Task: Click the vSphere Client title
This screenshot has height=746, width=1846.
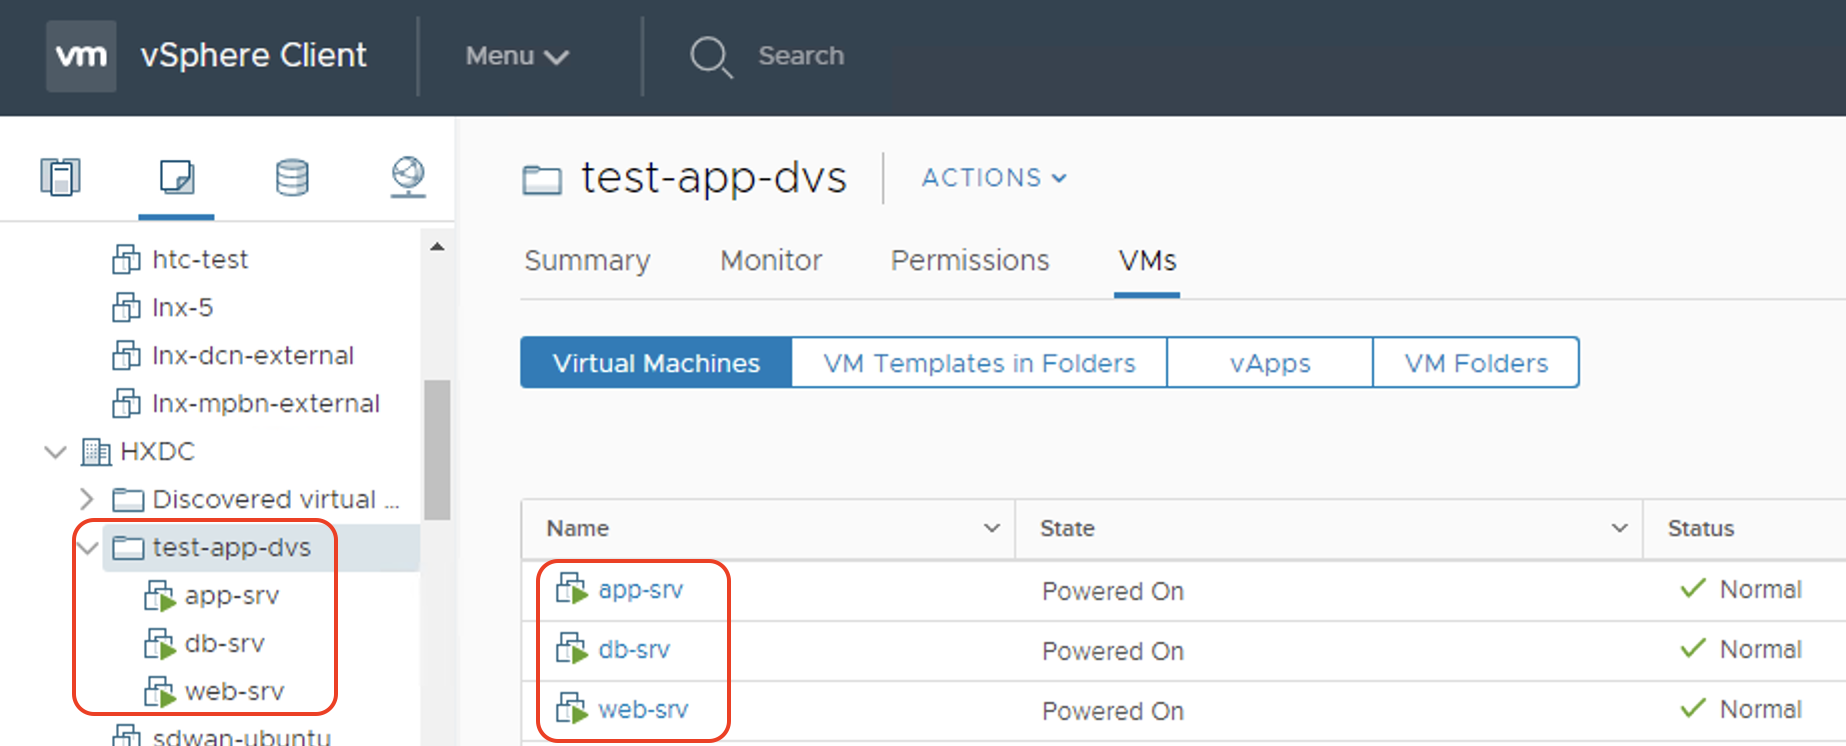Action: [254, 56]
